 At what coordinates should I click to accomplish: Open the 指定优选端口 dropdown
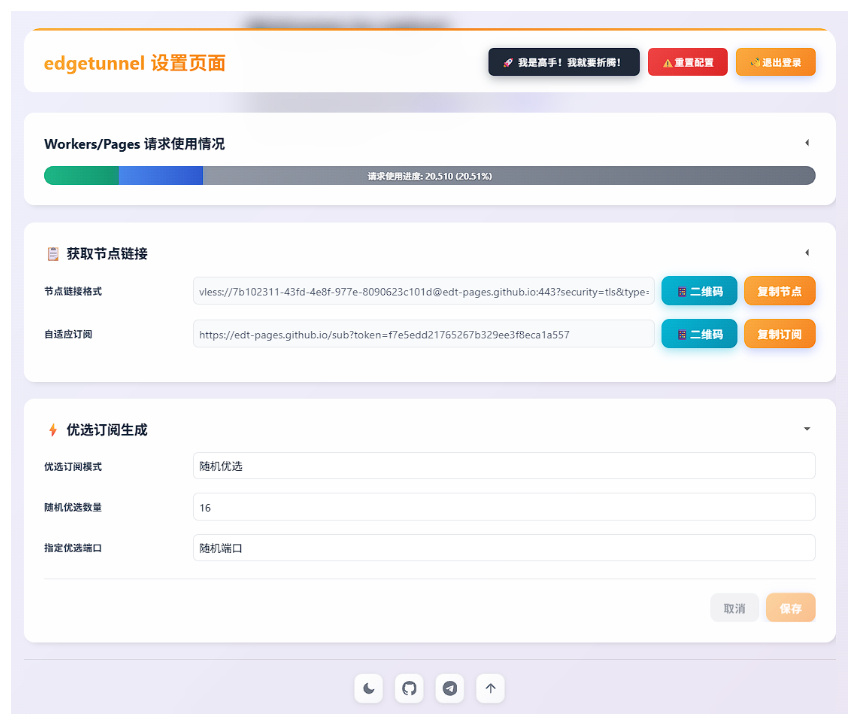[504, 547]
